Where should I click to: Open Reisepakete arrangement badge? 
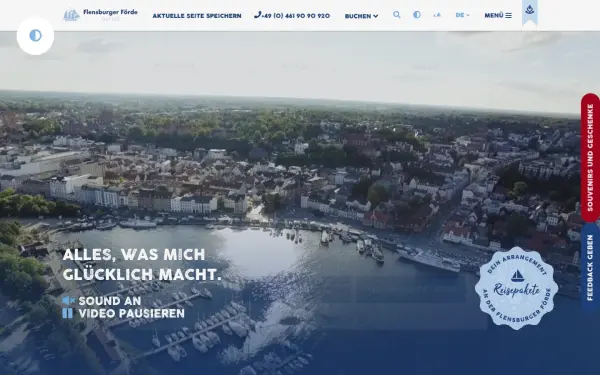pyautogui.click(x=516, y=288)
